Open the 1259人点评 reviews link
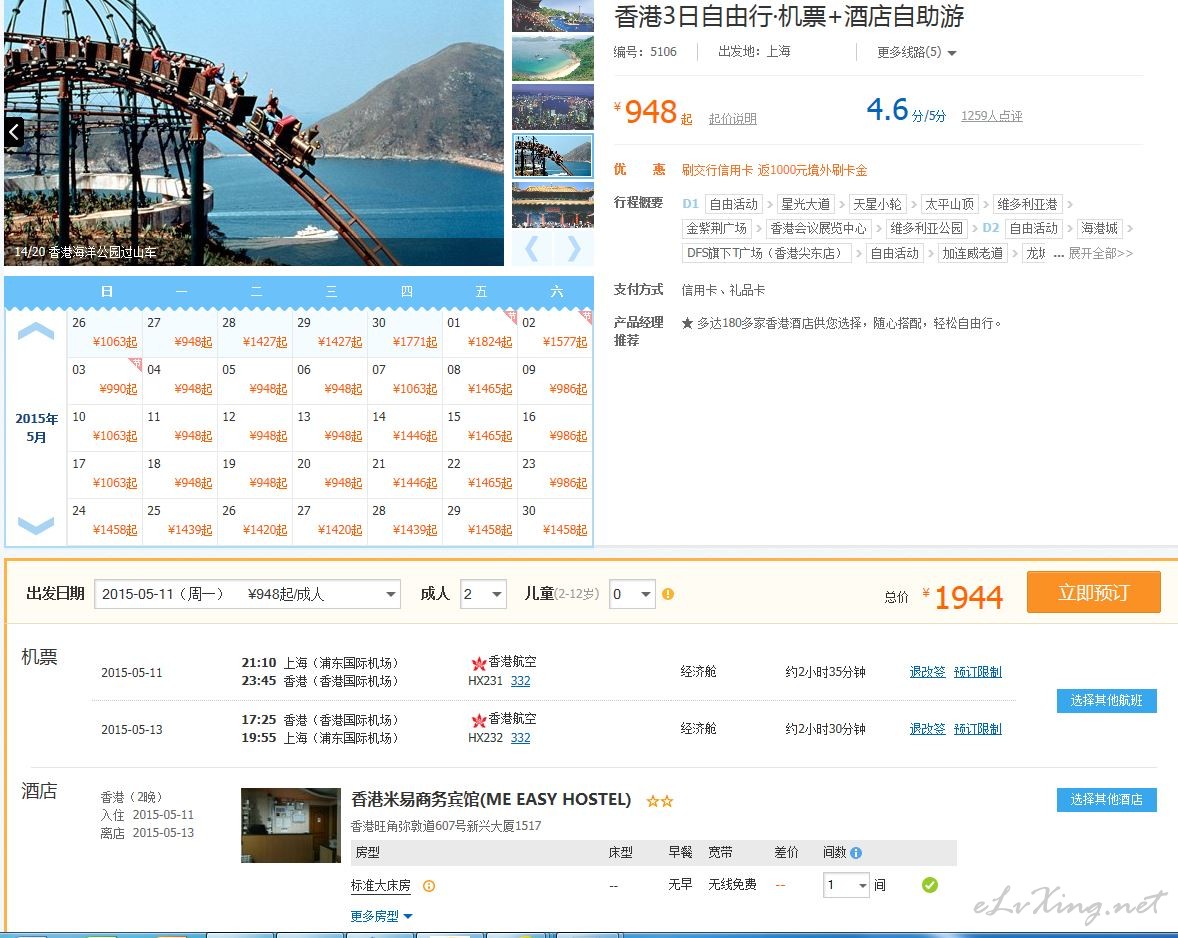Image resolution: width=1178 pixels, height=938 pixels. 992,116
